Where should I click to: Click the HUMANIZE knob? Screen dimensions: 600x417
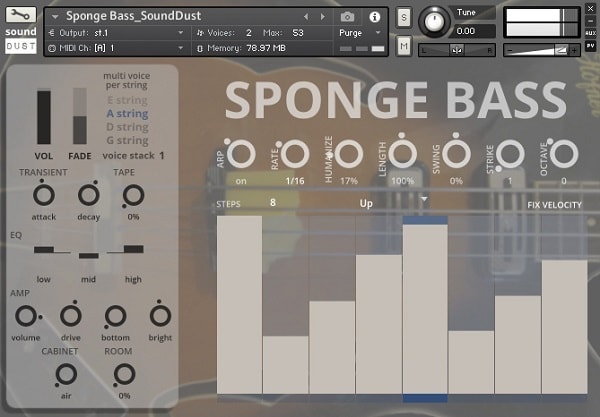pos(349,153)
